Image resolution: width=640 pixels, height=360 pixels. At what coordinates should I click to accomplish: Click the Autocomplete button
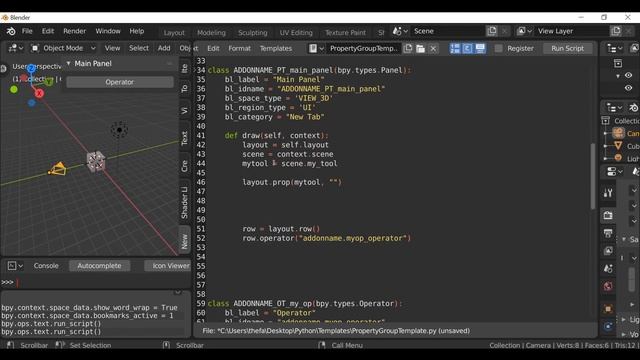(99, 266)
